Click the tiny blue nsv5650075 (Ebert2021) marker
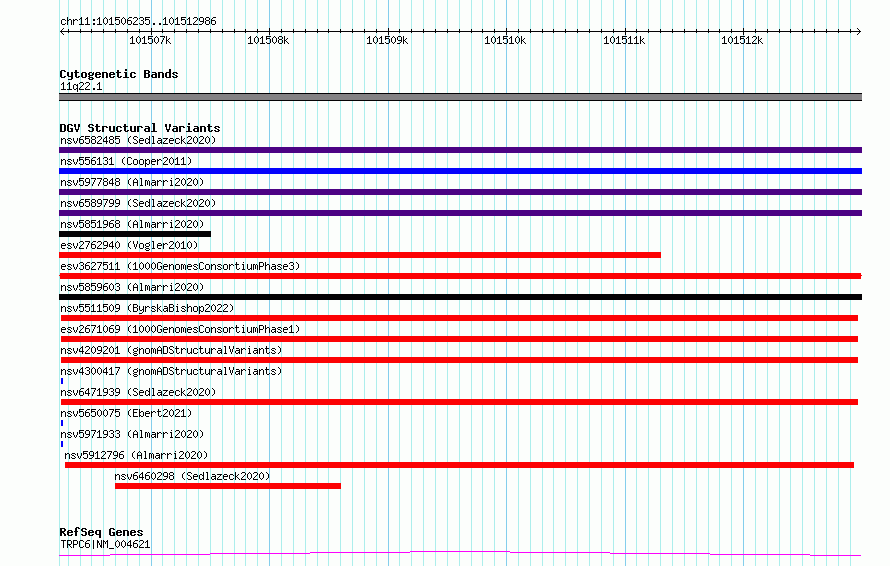890x566 pixels. [x=62, y=423]
